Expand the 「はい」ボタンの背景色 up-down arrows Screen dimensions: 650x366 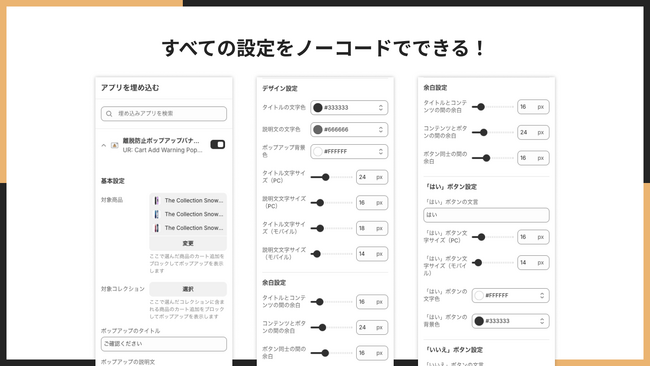tap(542, 321)
